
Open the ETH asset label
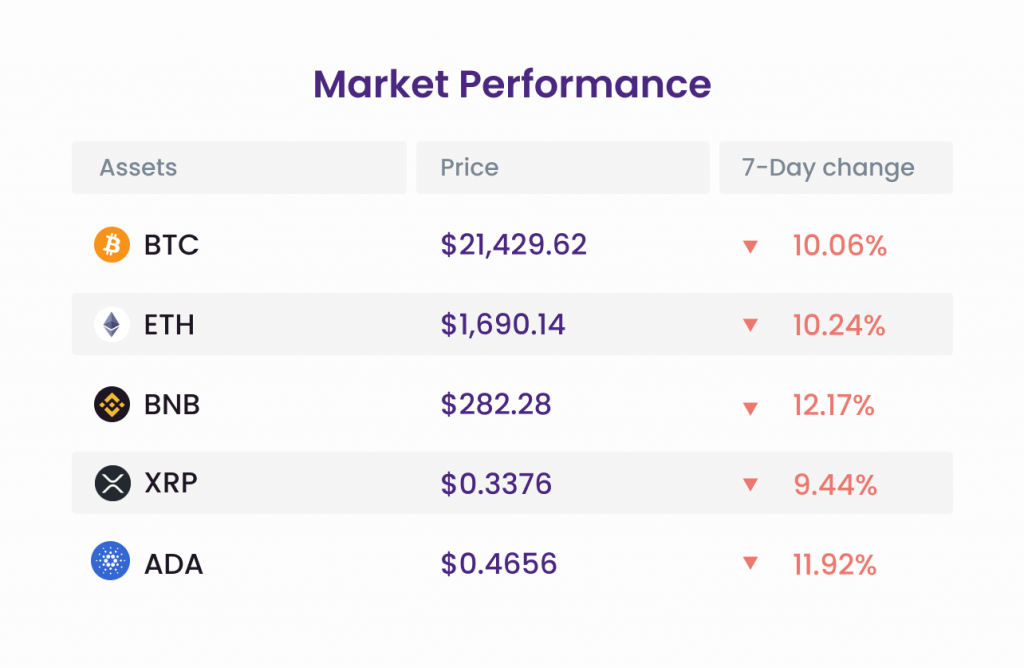[169, 325]
